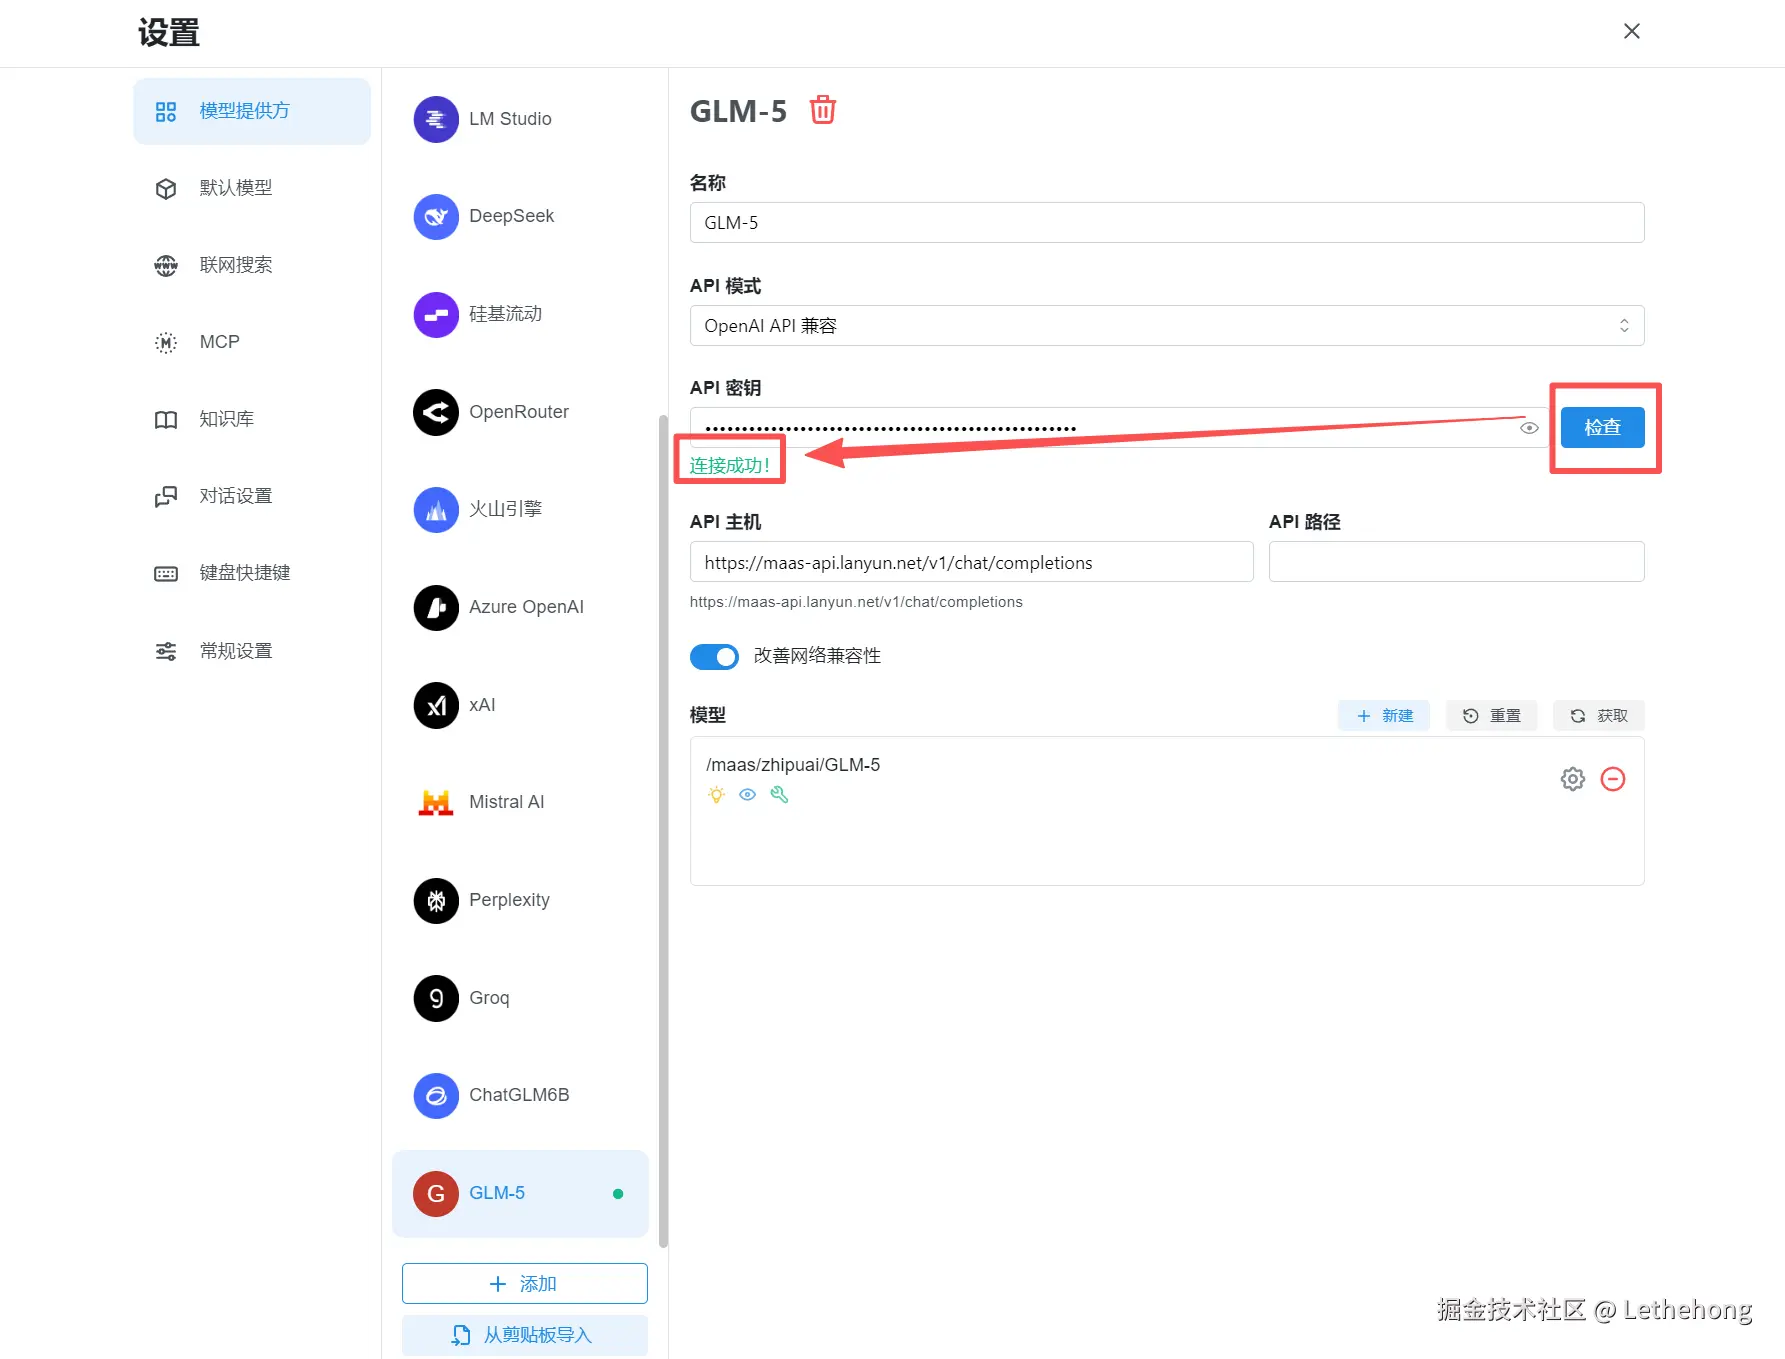Viewport: 1785px width, 1359px height.
Task: Select 知识库 in sidebar
Action: click(252, 419)
